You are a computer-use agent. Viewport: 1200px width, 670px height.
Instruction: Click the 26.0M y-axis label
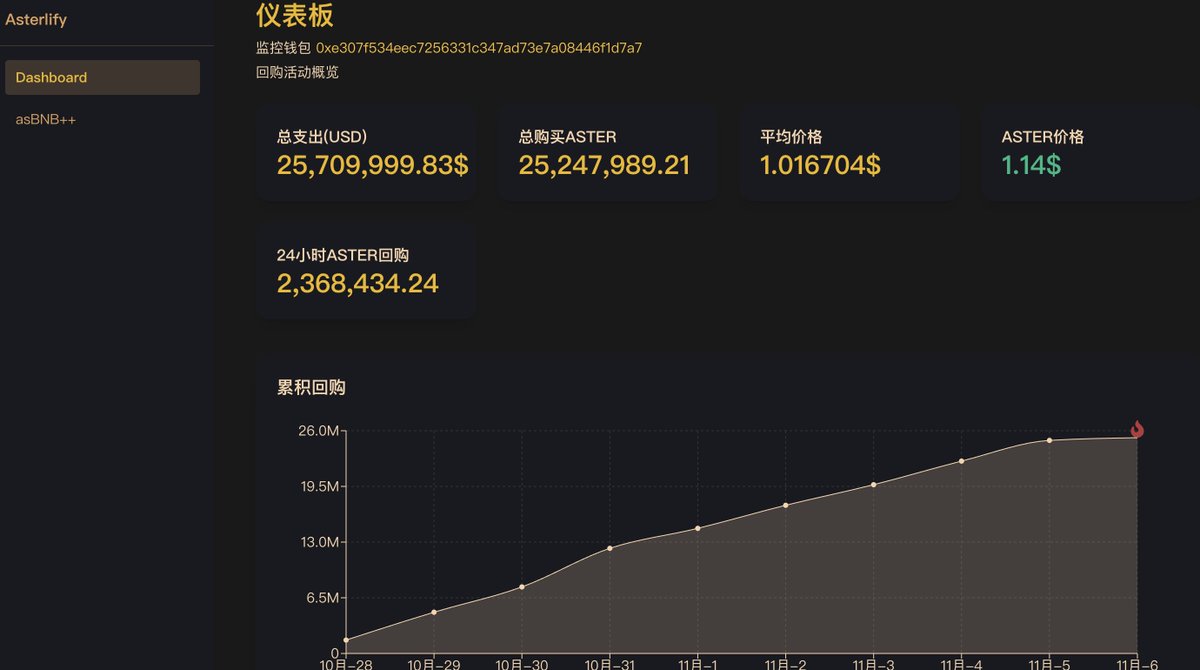click(320, 430)
